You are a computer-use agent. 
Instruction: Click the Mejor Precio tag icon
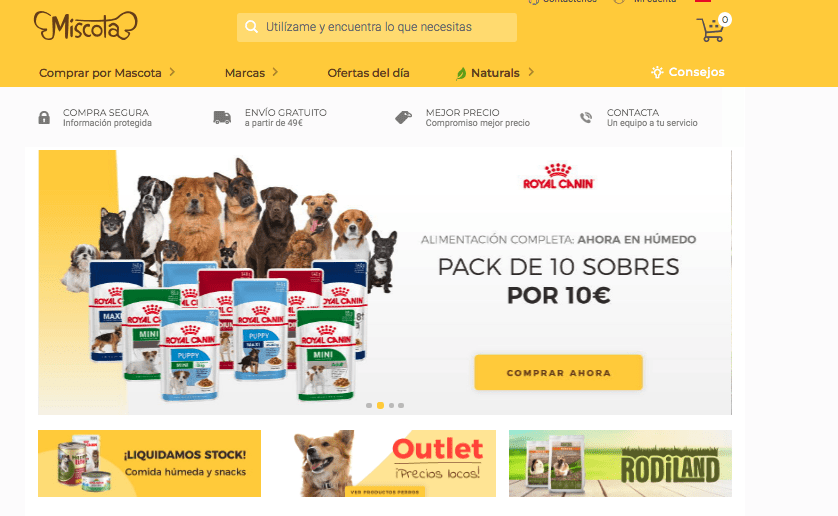(x=404, y=117)
